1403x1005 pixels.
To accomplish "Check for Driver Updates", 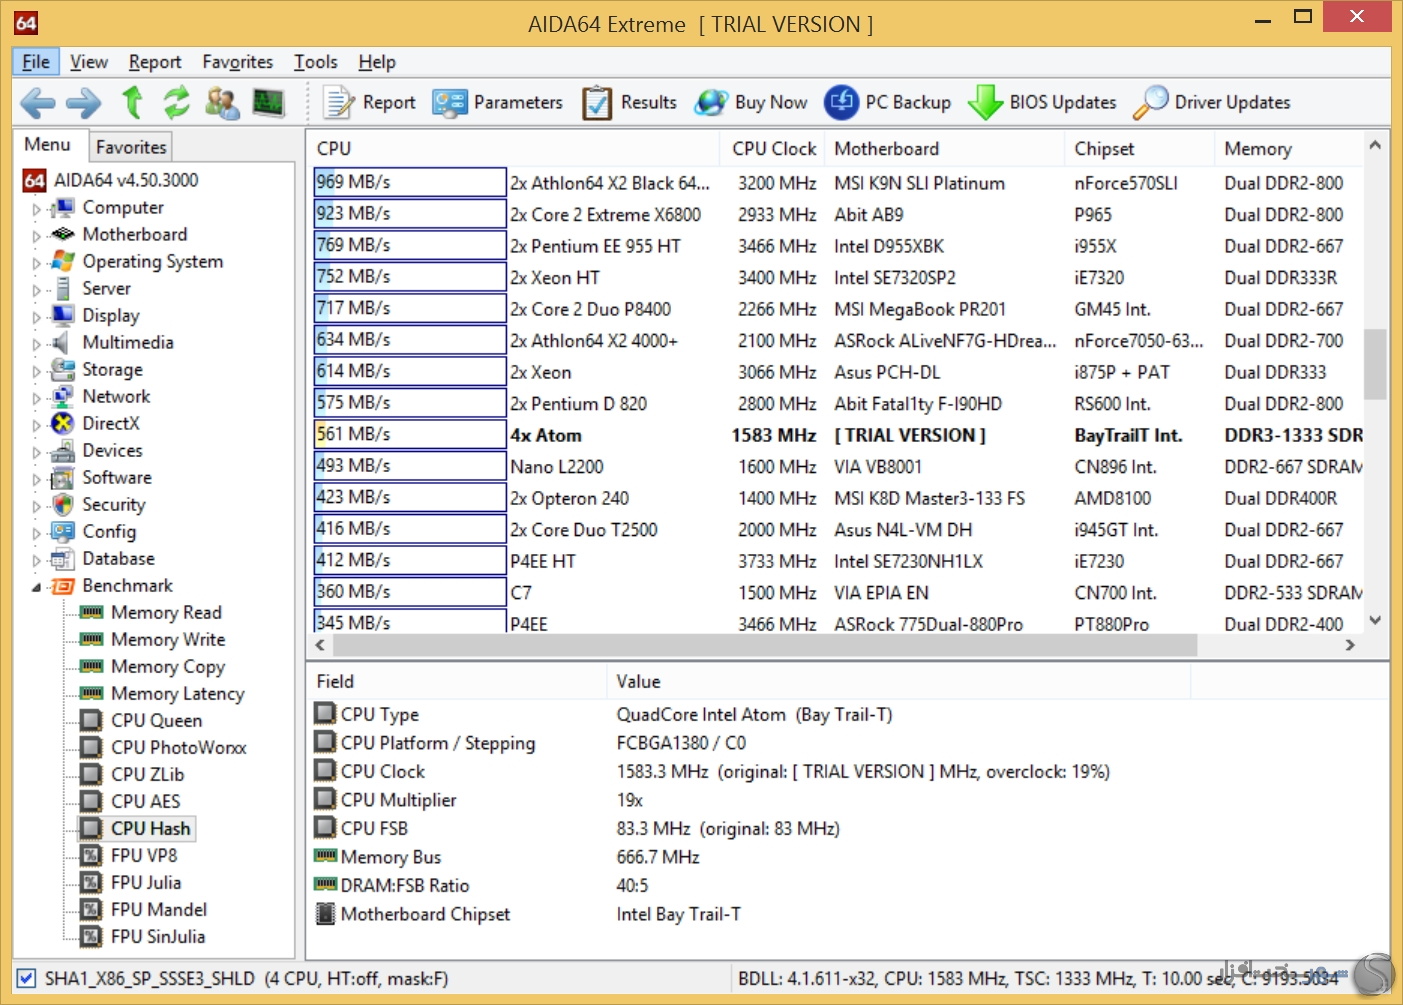I will pos(1212,102).
